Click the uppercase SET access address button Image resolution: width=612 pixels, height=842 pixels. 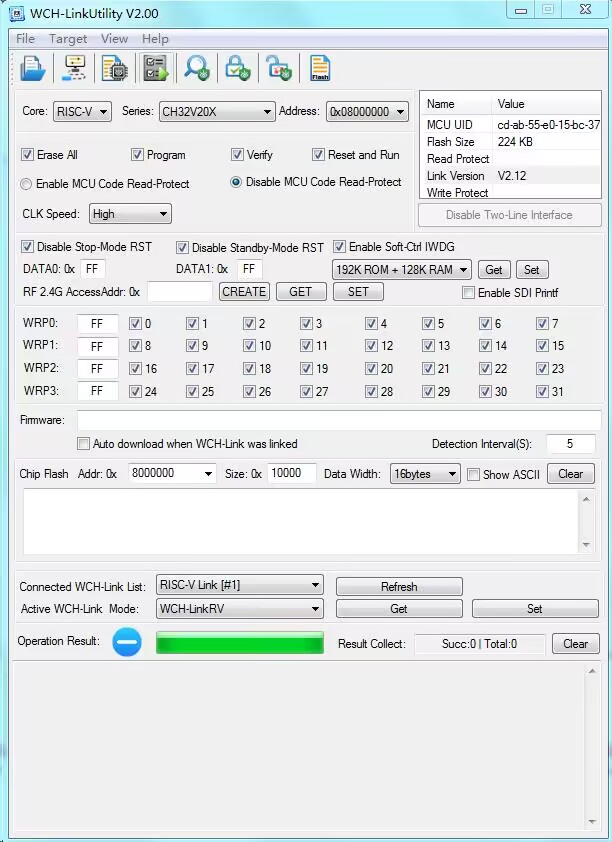358,292
